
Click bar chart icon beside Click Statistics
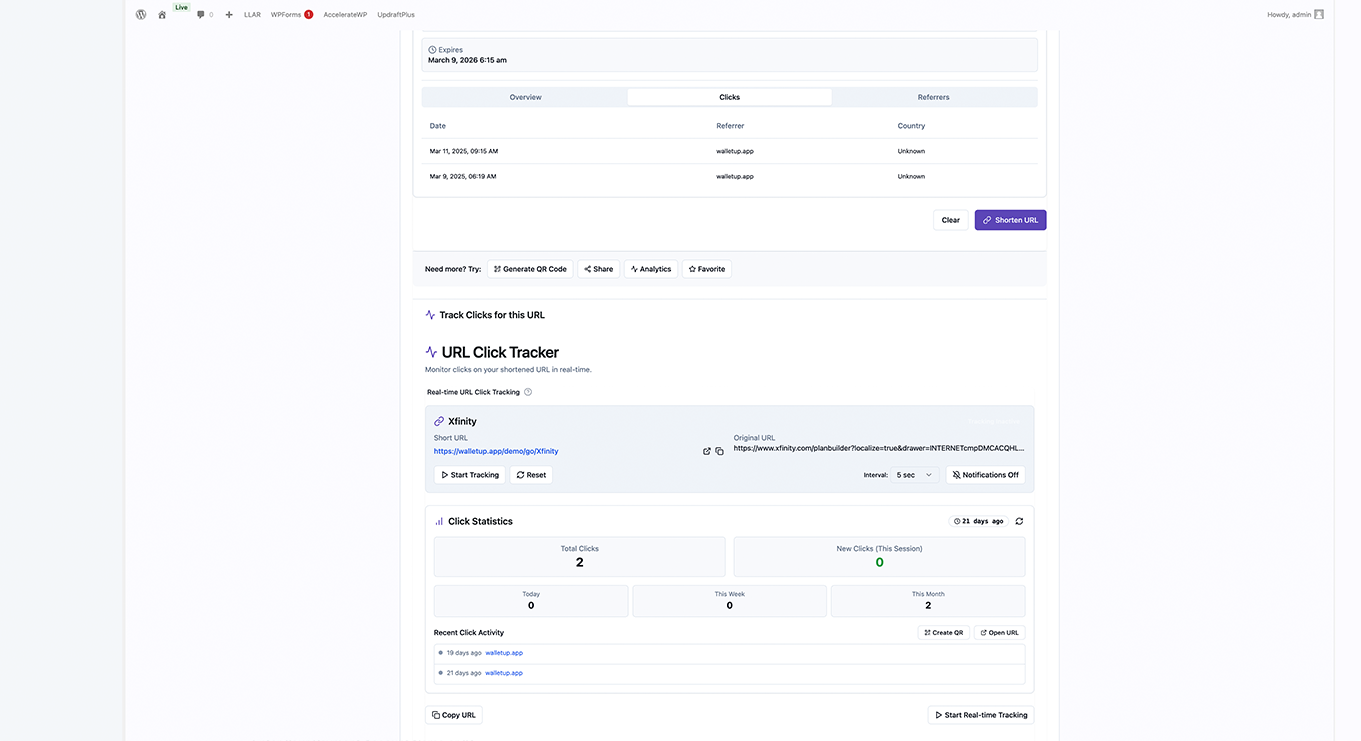pyautogui.click(x=439, y=521)
